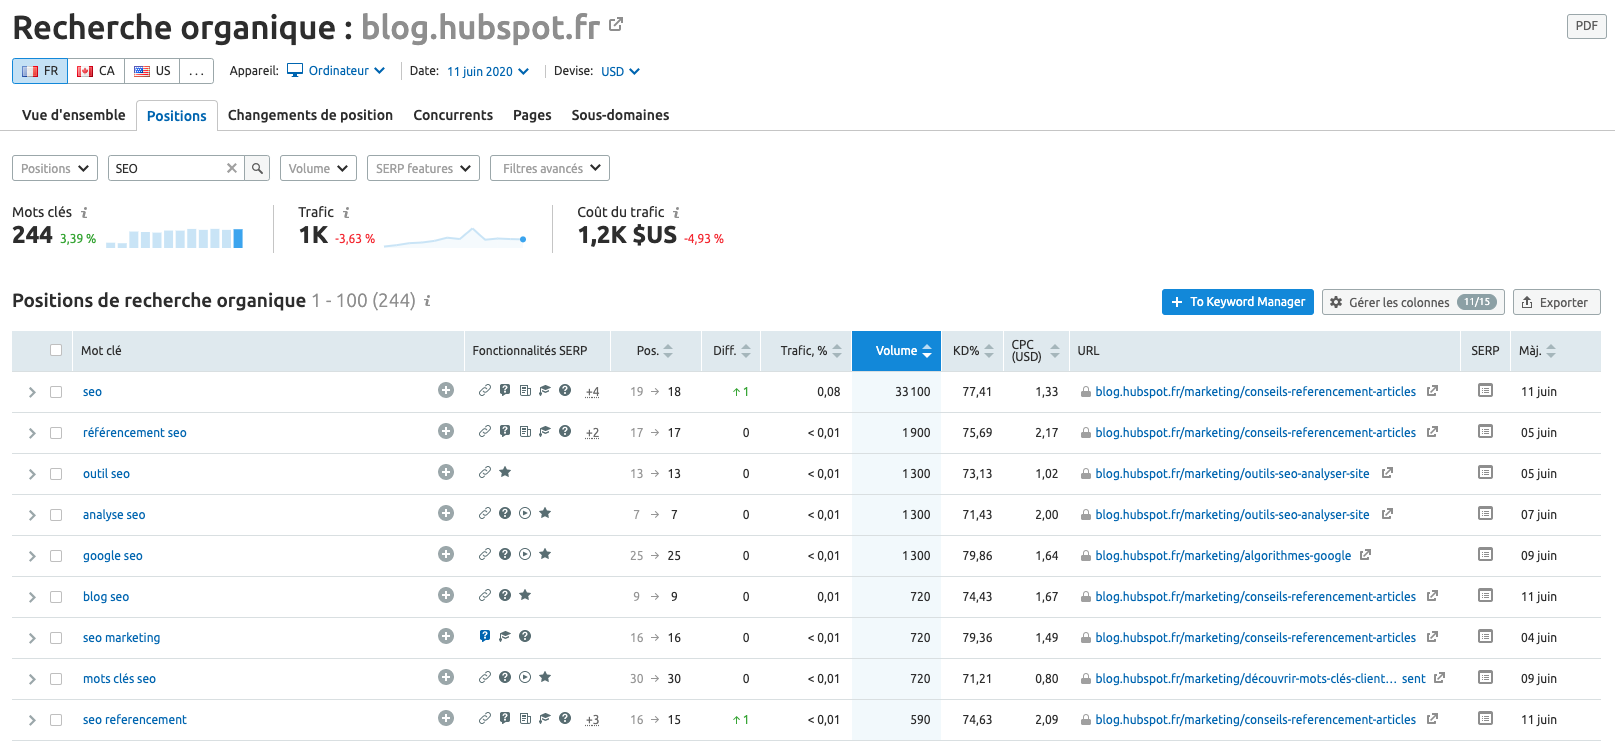Screen dimensions: 1615x741
Task: Click the To Keyword Manager button
Action: 1238,302
